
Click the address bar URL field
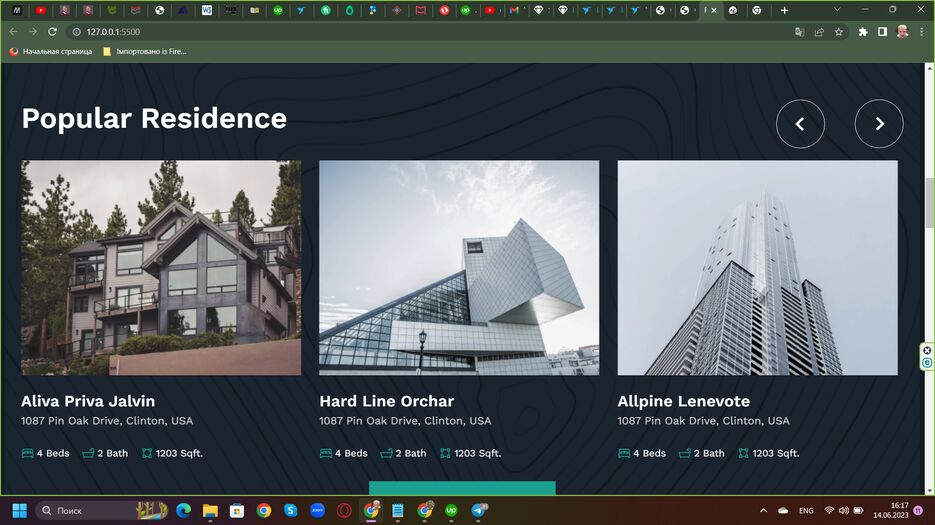(429, 32)
